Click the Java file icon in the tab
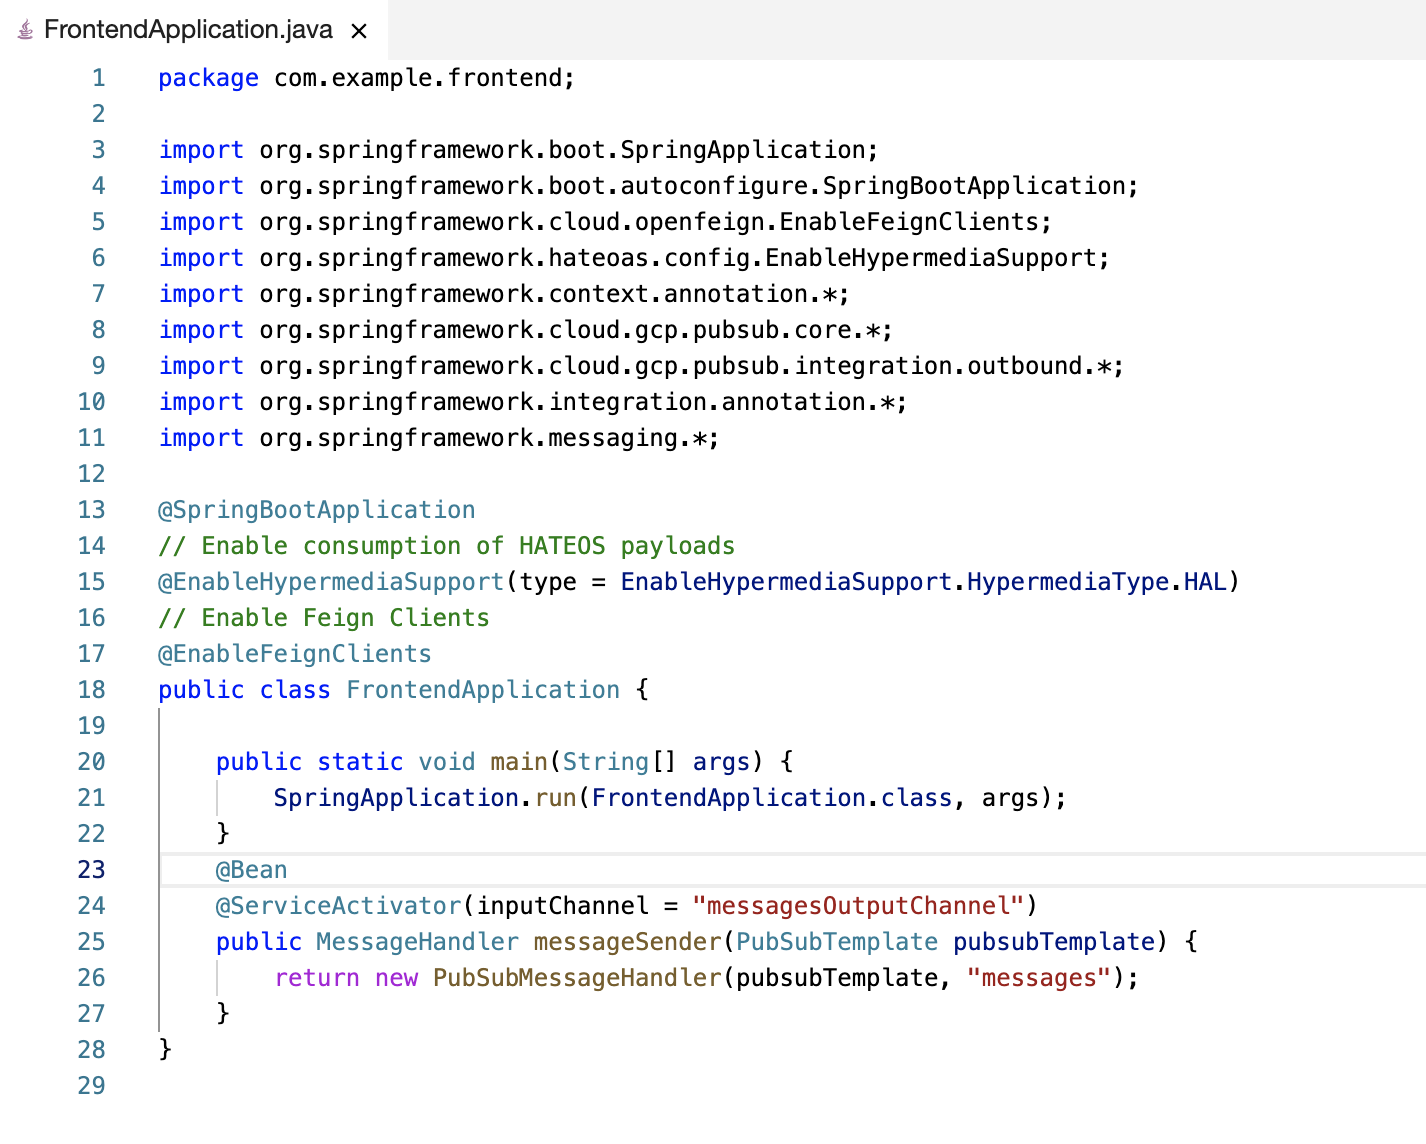Viewport: 1426px width, 1144px height. 26,31
